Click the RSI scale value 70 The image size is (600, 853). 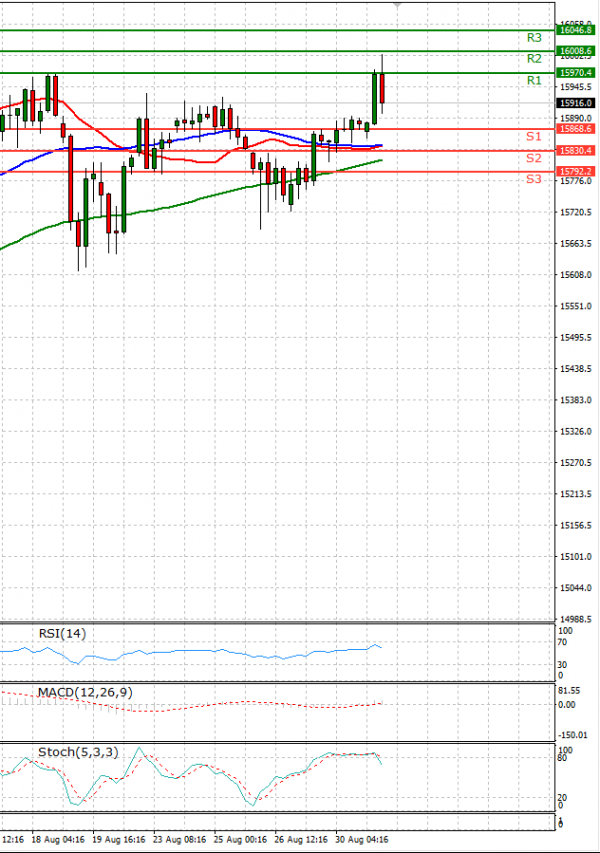tap(562, 642)
